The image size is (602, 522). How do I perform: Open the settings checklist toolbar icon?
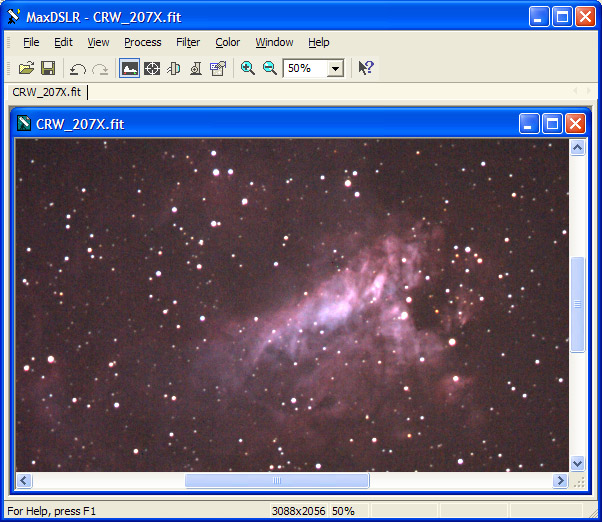(x=218, y=69)
